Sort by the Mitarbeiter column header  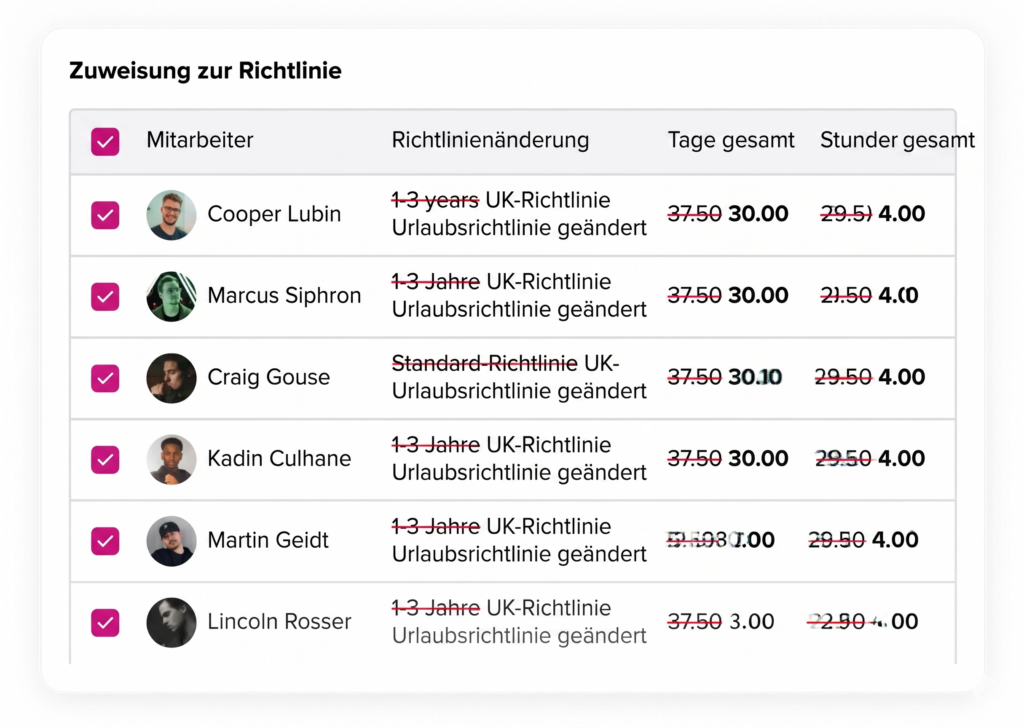point(199,140)
